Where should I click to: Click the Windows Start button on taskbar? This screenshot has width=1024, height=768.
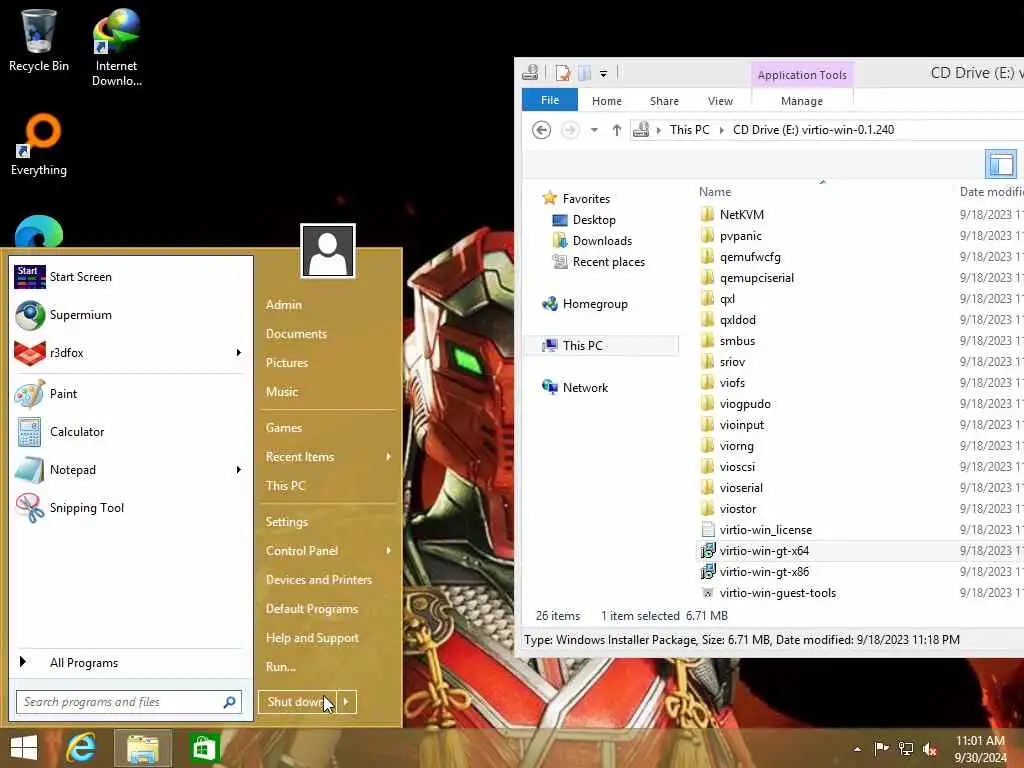[x=24, y=748]
